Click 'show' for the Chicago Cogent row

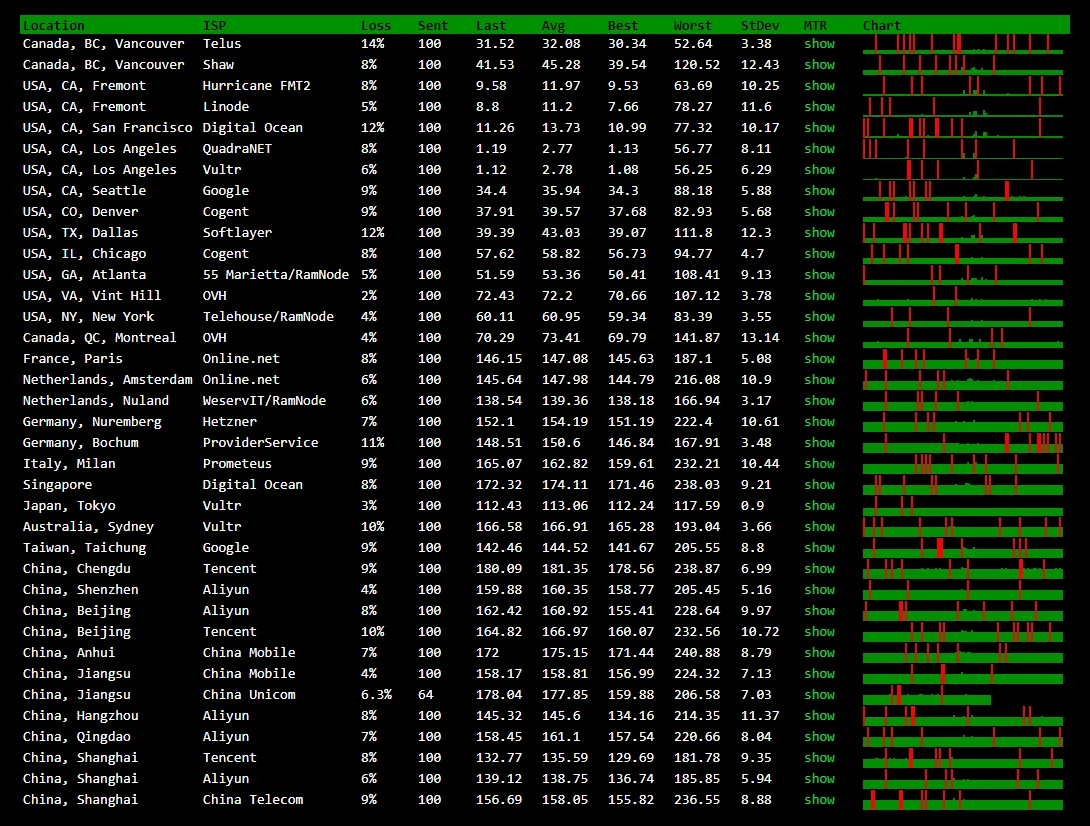(819, 254)
